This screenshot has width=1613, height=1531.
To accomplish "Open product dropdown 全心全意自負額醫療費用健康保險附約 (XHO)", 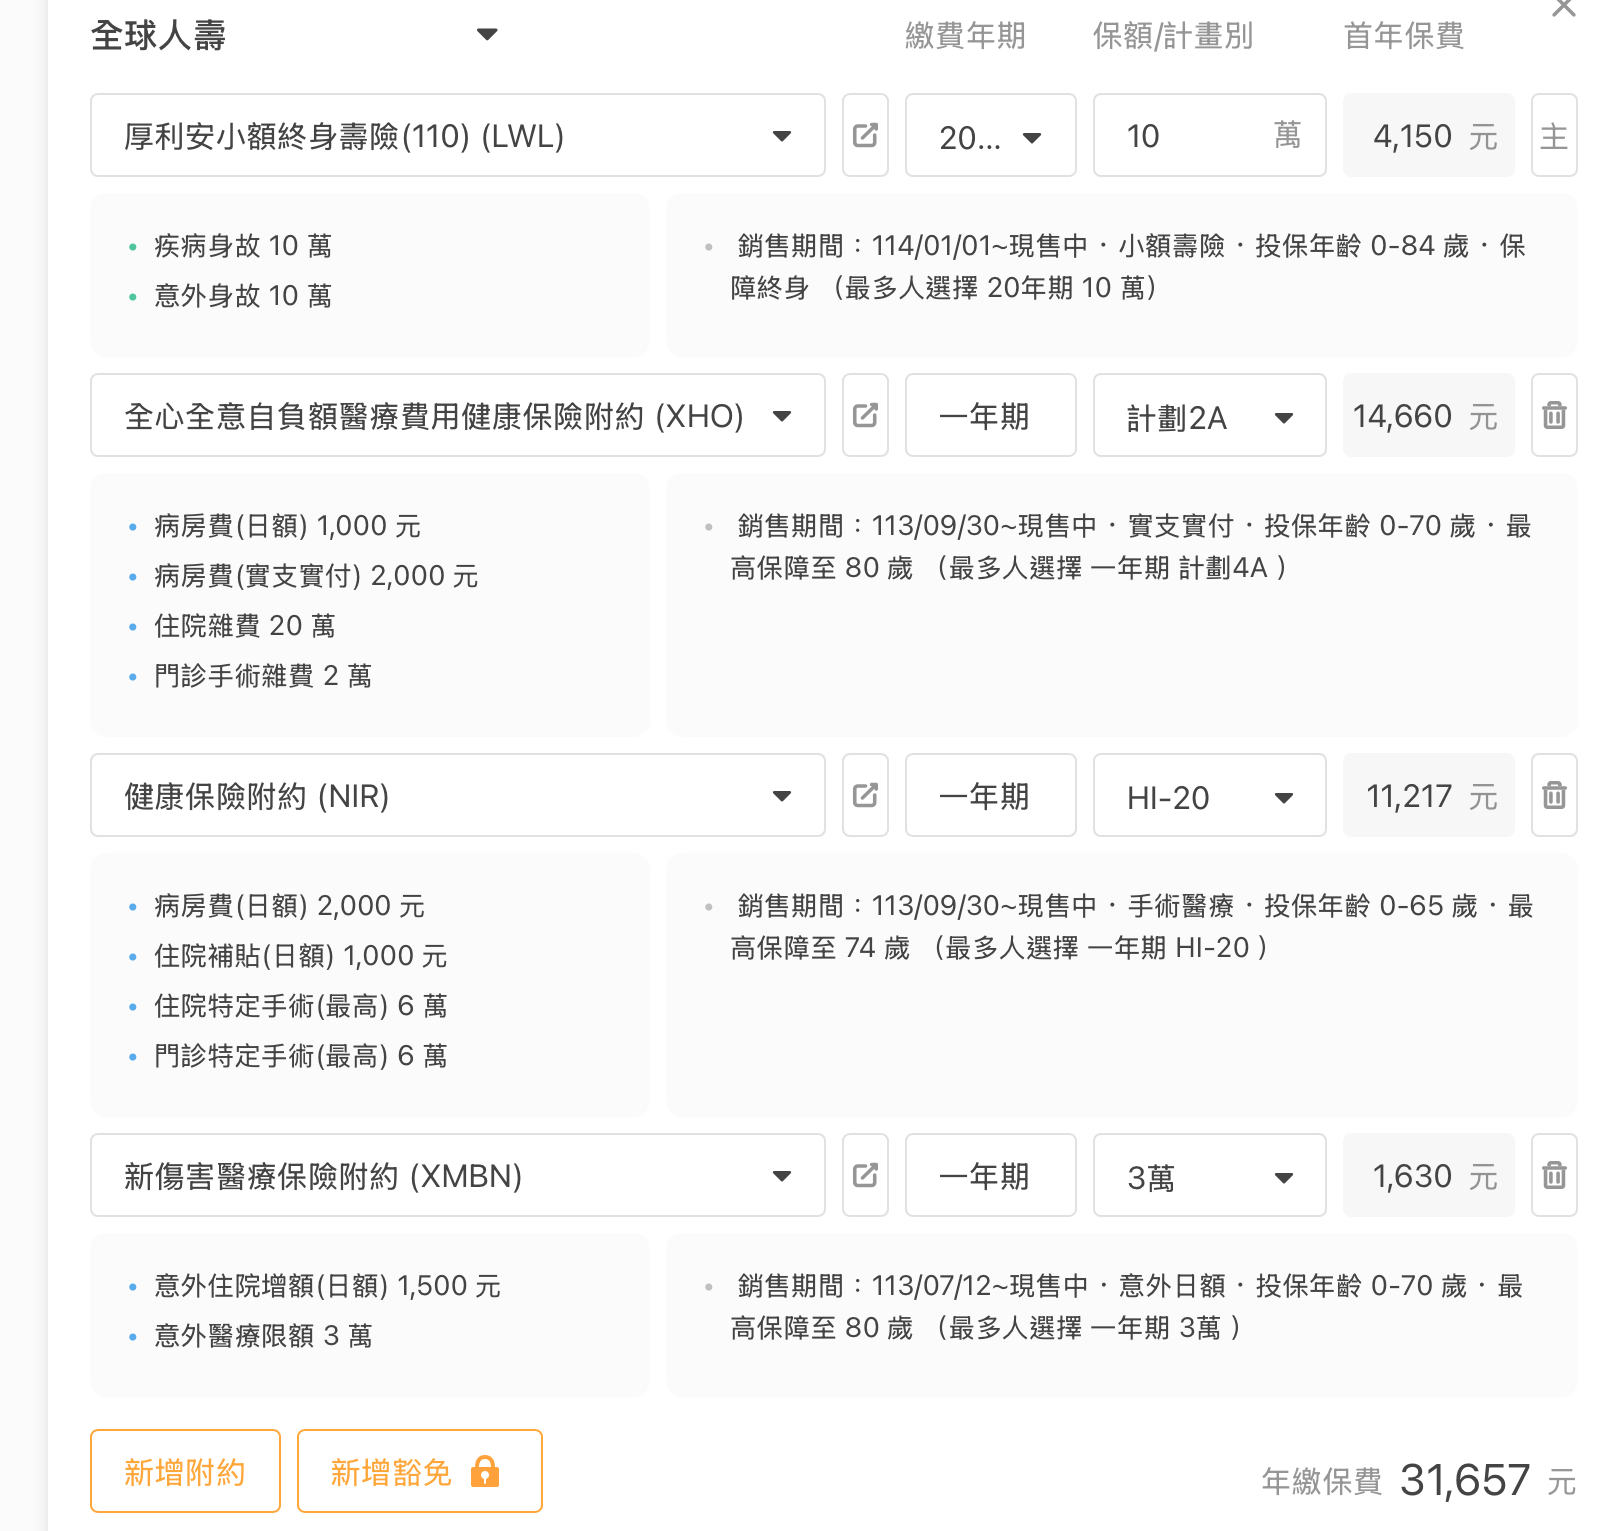I will pyautogui.click(x=458, y=415).
